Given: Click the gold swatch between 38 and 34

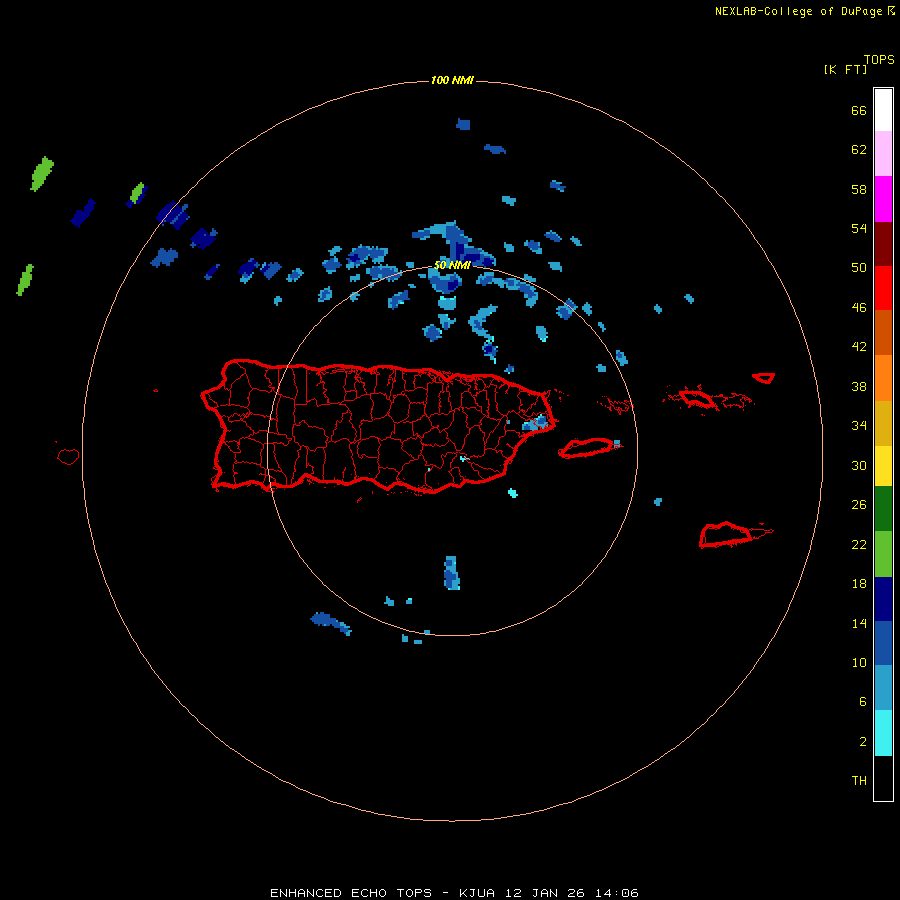Looking at the screenshot, I should tap(883, 423).
